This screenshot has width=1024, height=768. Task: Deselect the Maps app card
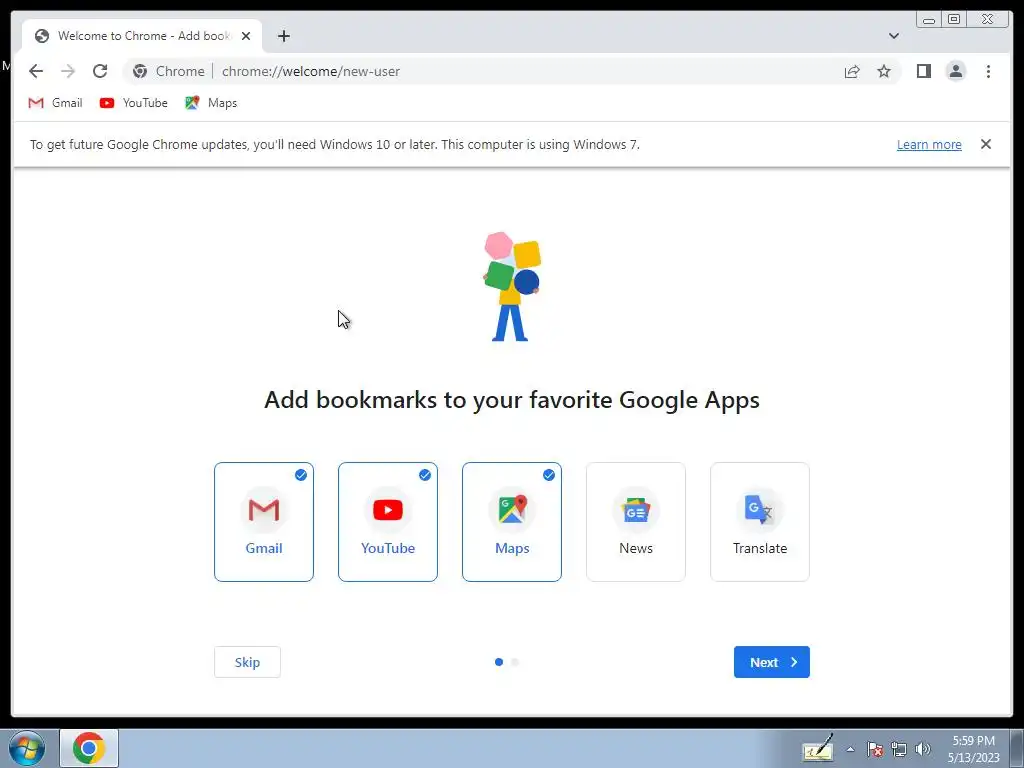512,522
